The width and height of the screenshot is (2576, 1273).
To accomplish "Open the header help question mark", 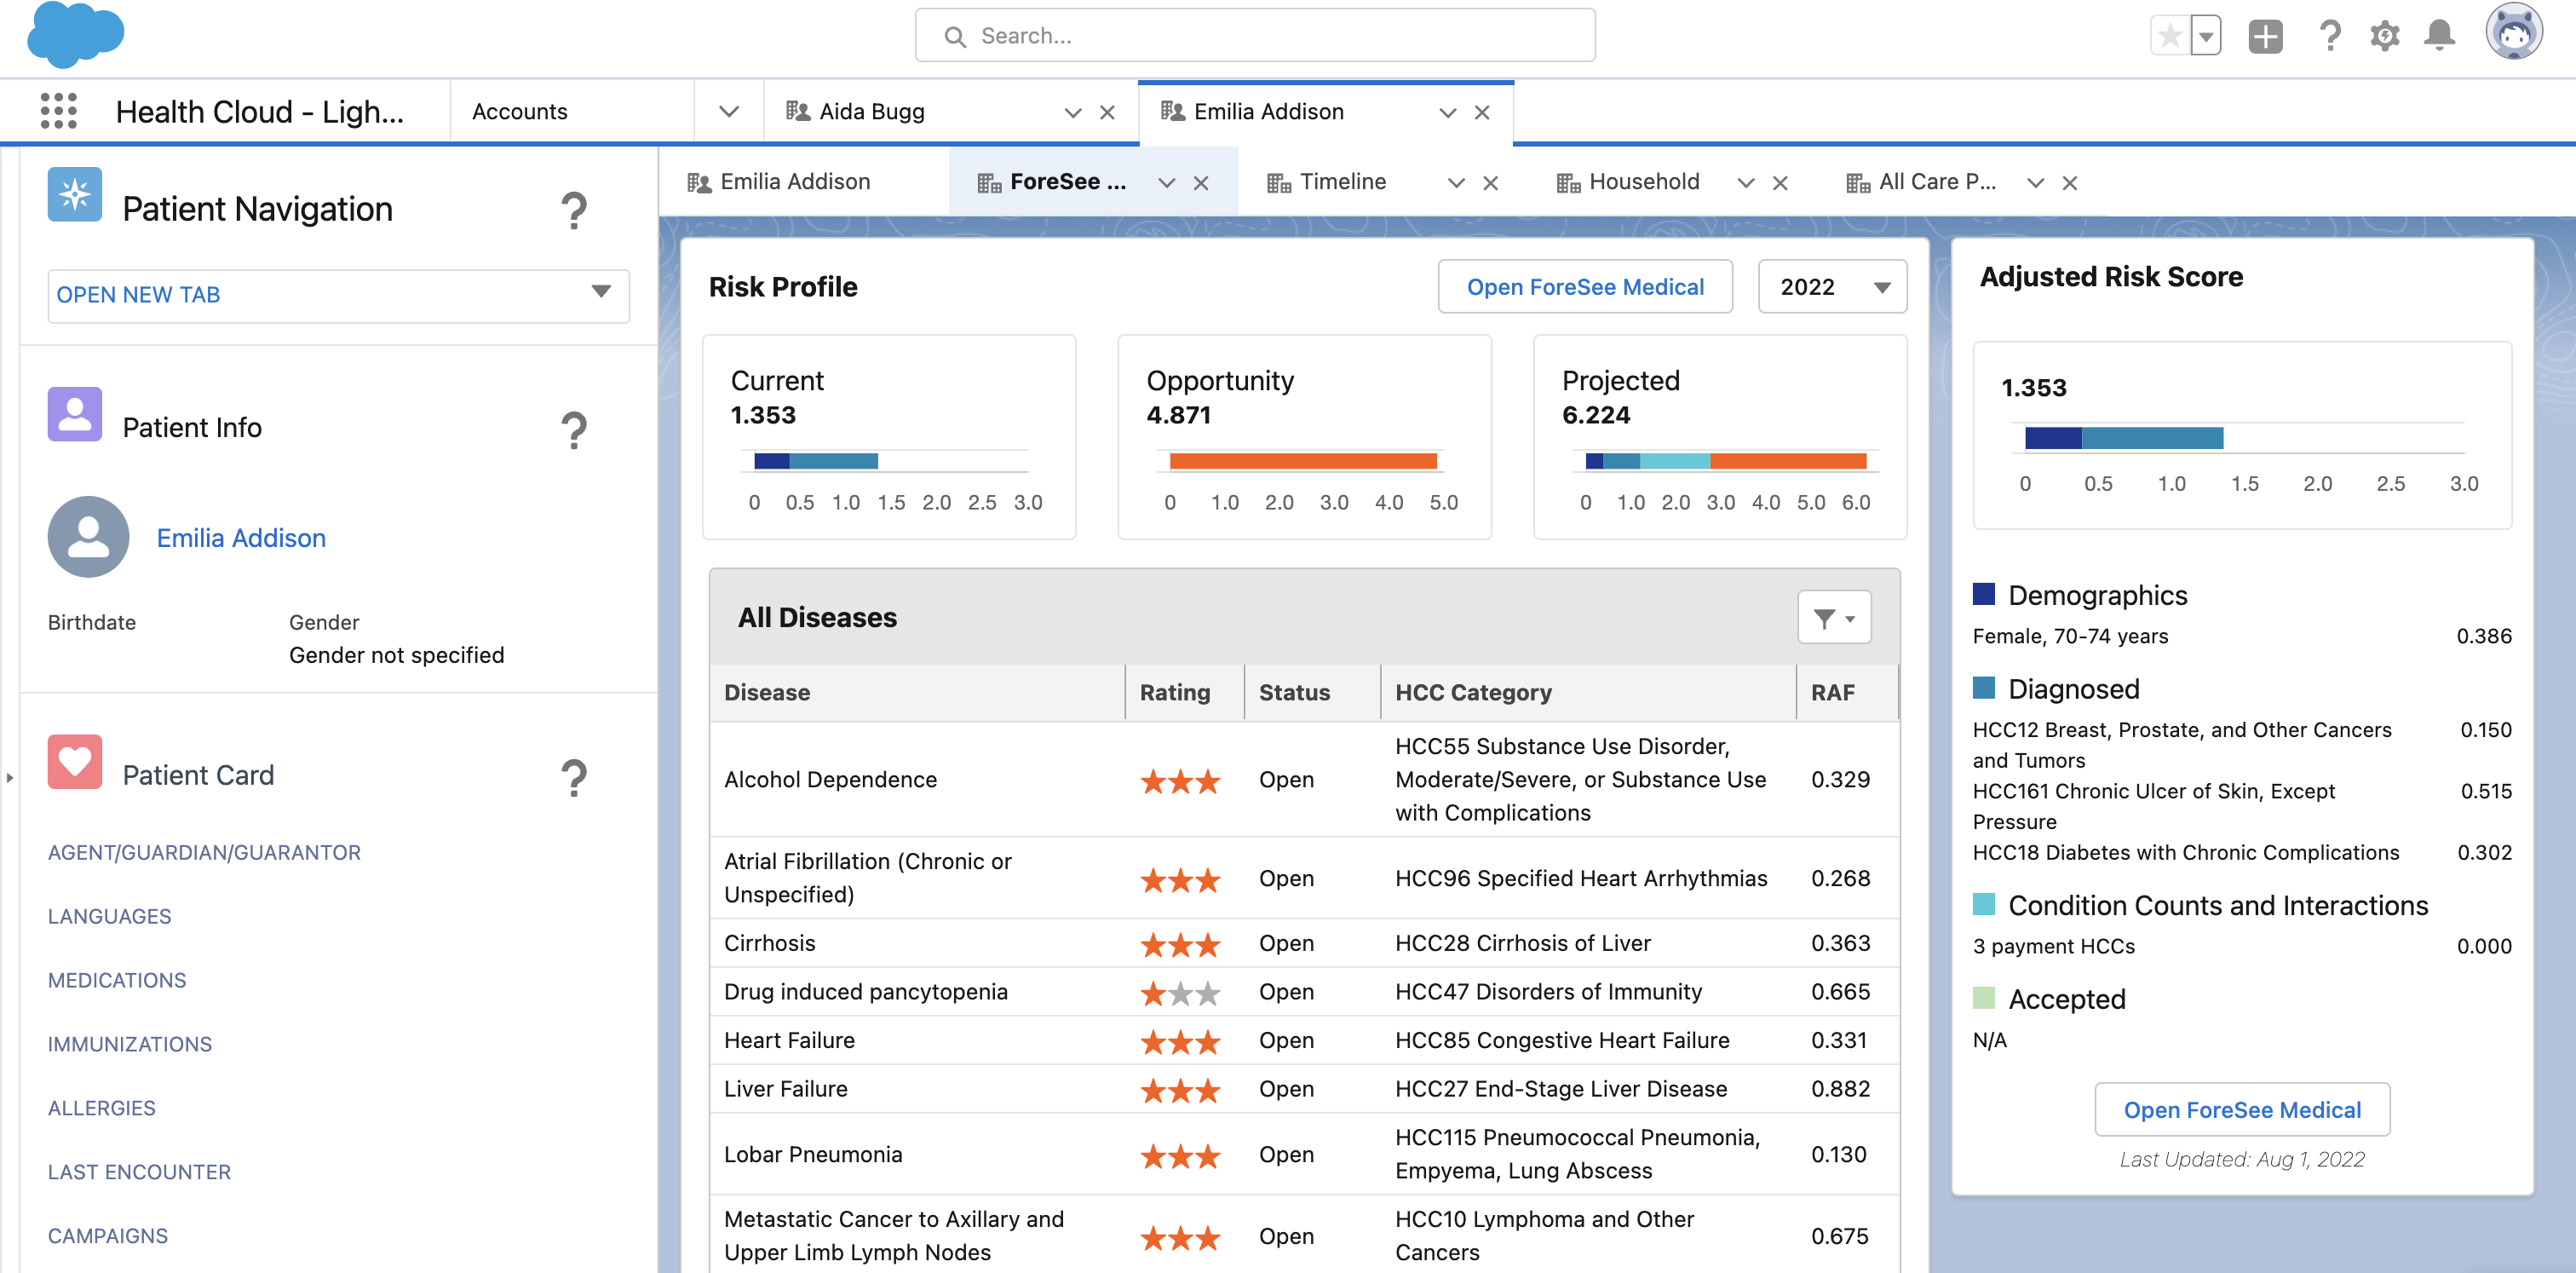I will 2329,36.
